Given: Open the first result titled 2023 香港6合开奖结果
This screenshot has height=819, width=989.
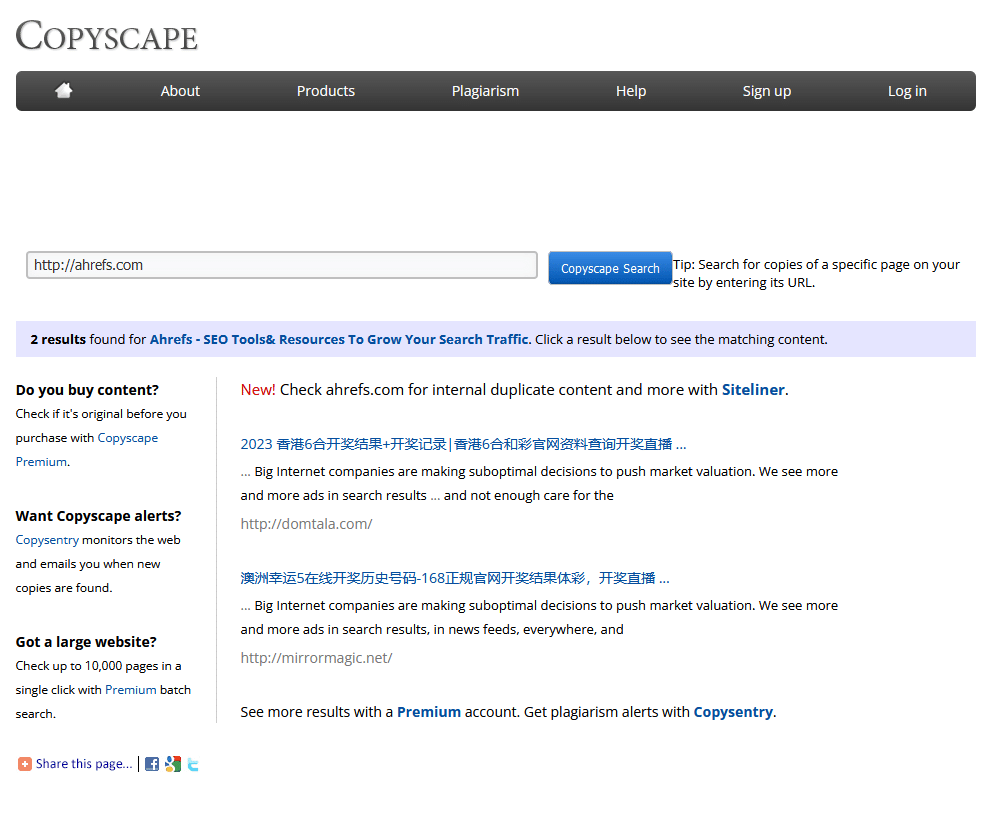Looking at the screenshot, I should click(463, 444).
